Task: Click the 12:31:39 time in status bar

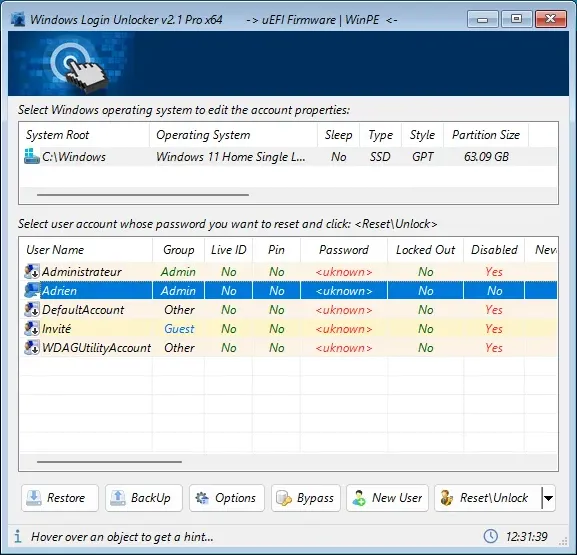Action: [527, 537]
